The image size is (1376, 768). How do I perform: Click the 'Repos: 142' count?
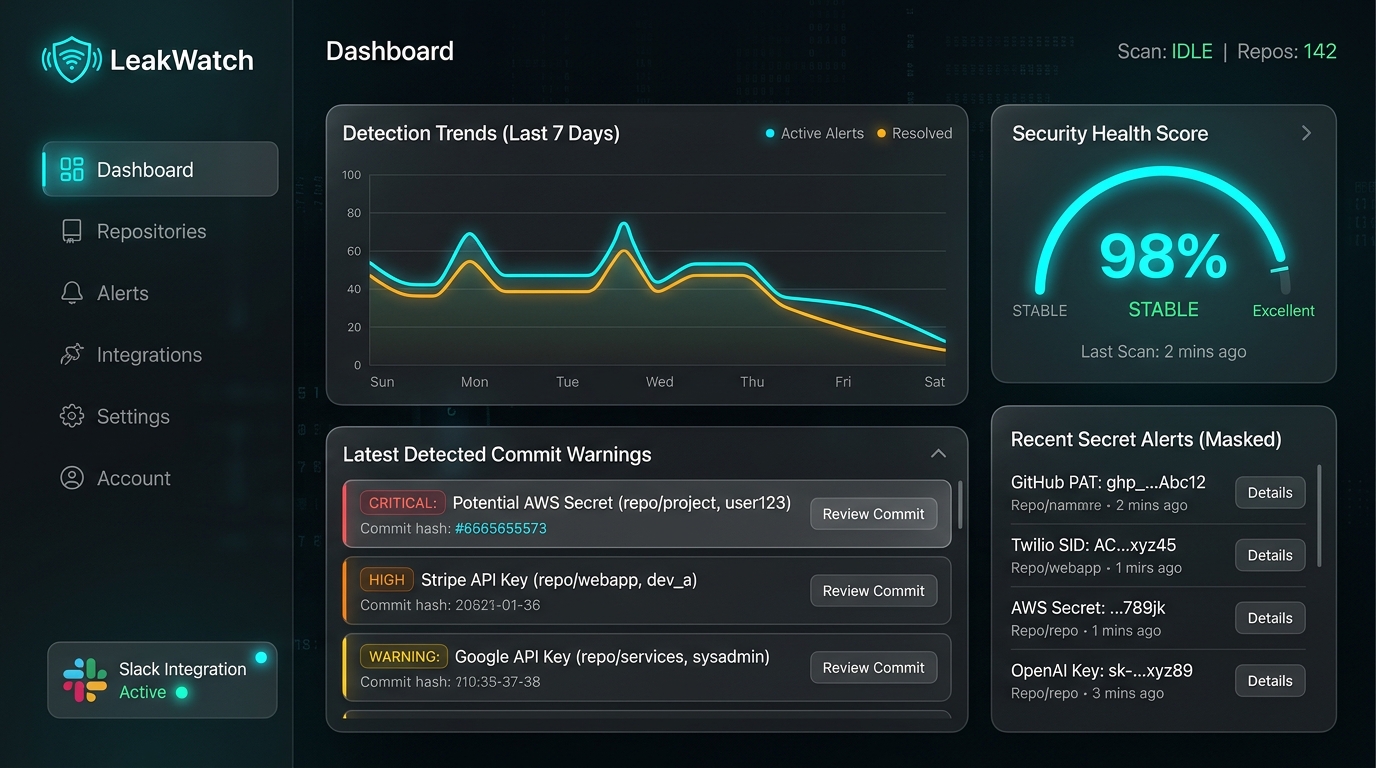[x=1287, y=51]
